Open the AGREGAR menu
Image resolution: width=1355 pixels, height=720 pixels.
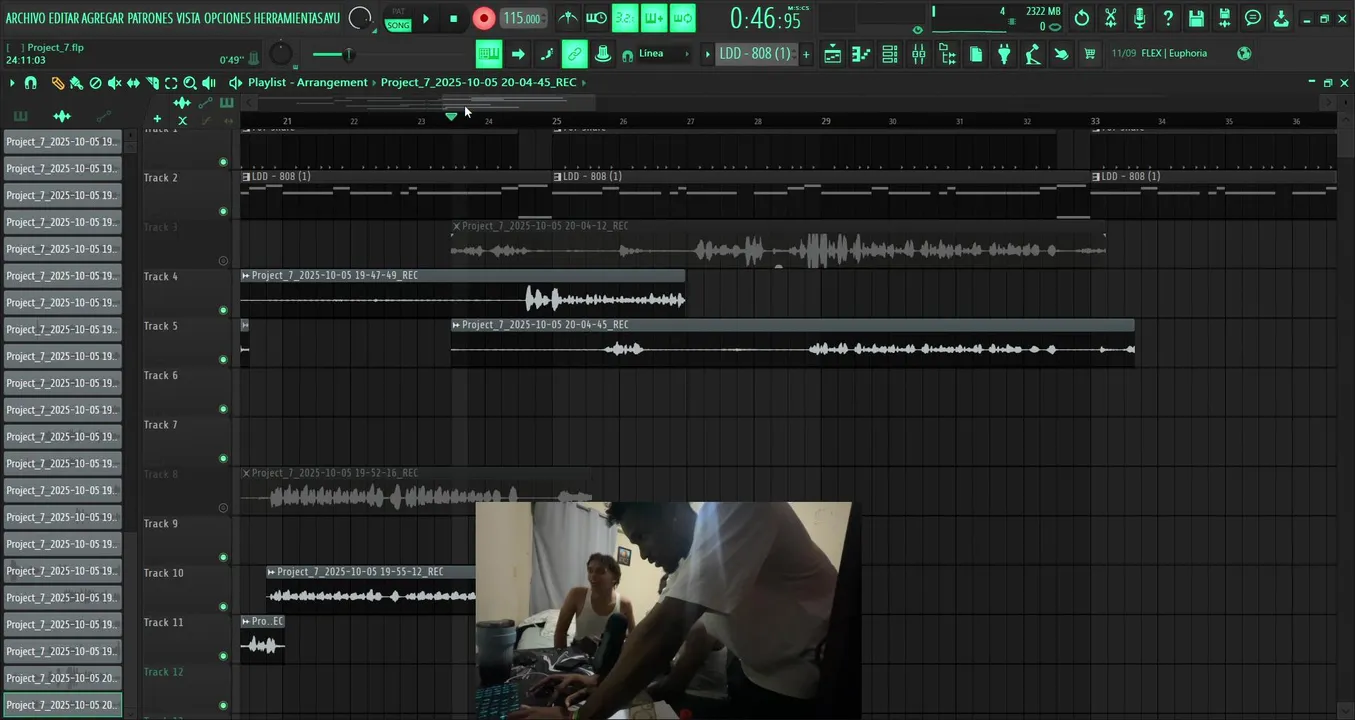click(x=102, y=18)
